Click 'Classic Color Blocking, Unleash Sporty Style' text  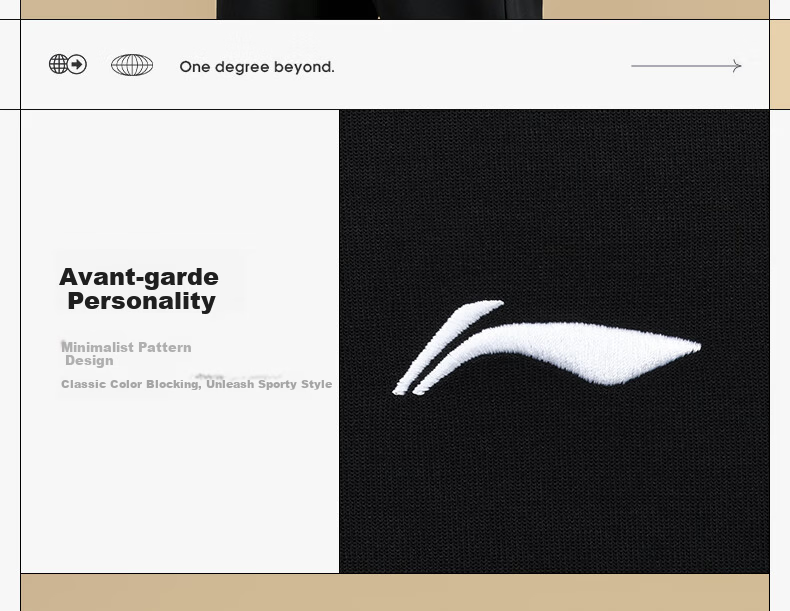pyautogui.click(x=196, y=384)
